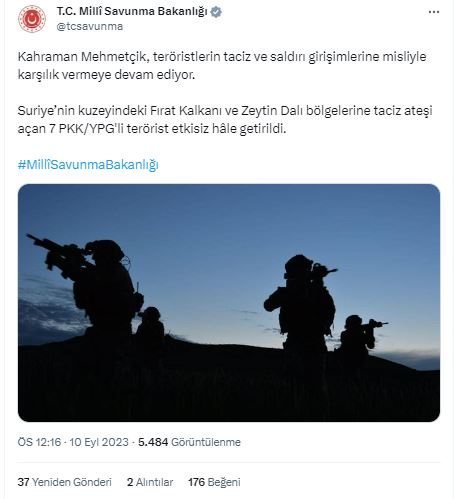Show the 176 Beğeni likes list
Screen dimensions: 454x499
pyautogui.click(x=214, y=482)
